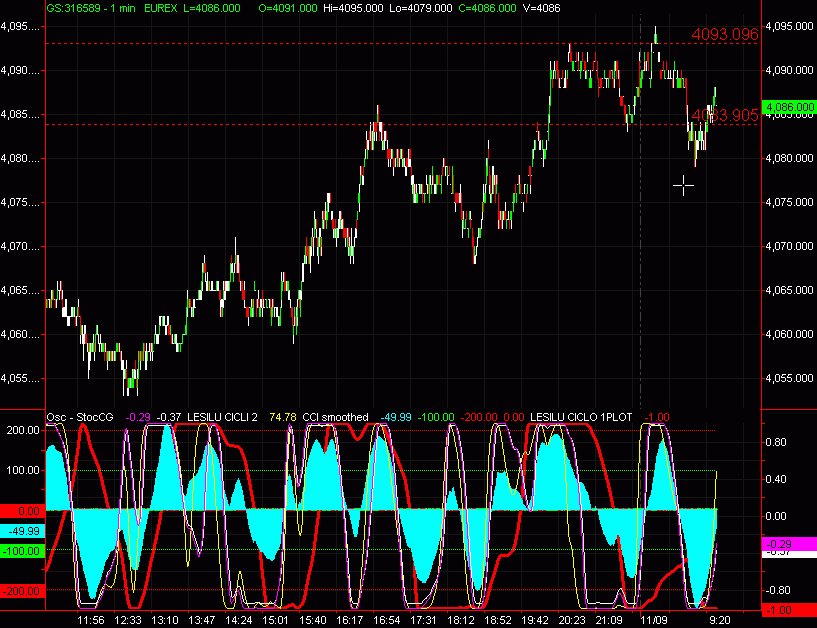Image resolution: width=817 pixels, height=628 pixels.
Task: Click '4,065....' on the left price axis
Action: [x=20, y=291]
